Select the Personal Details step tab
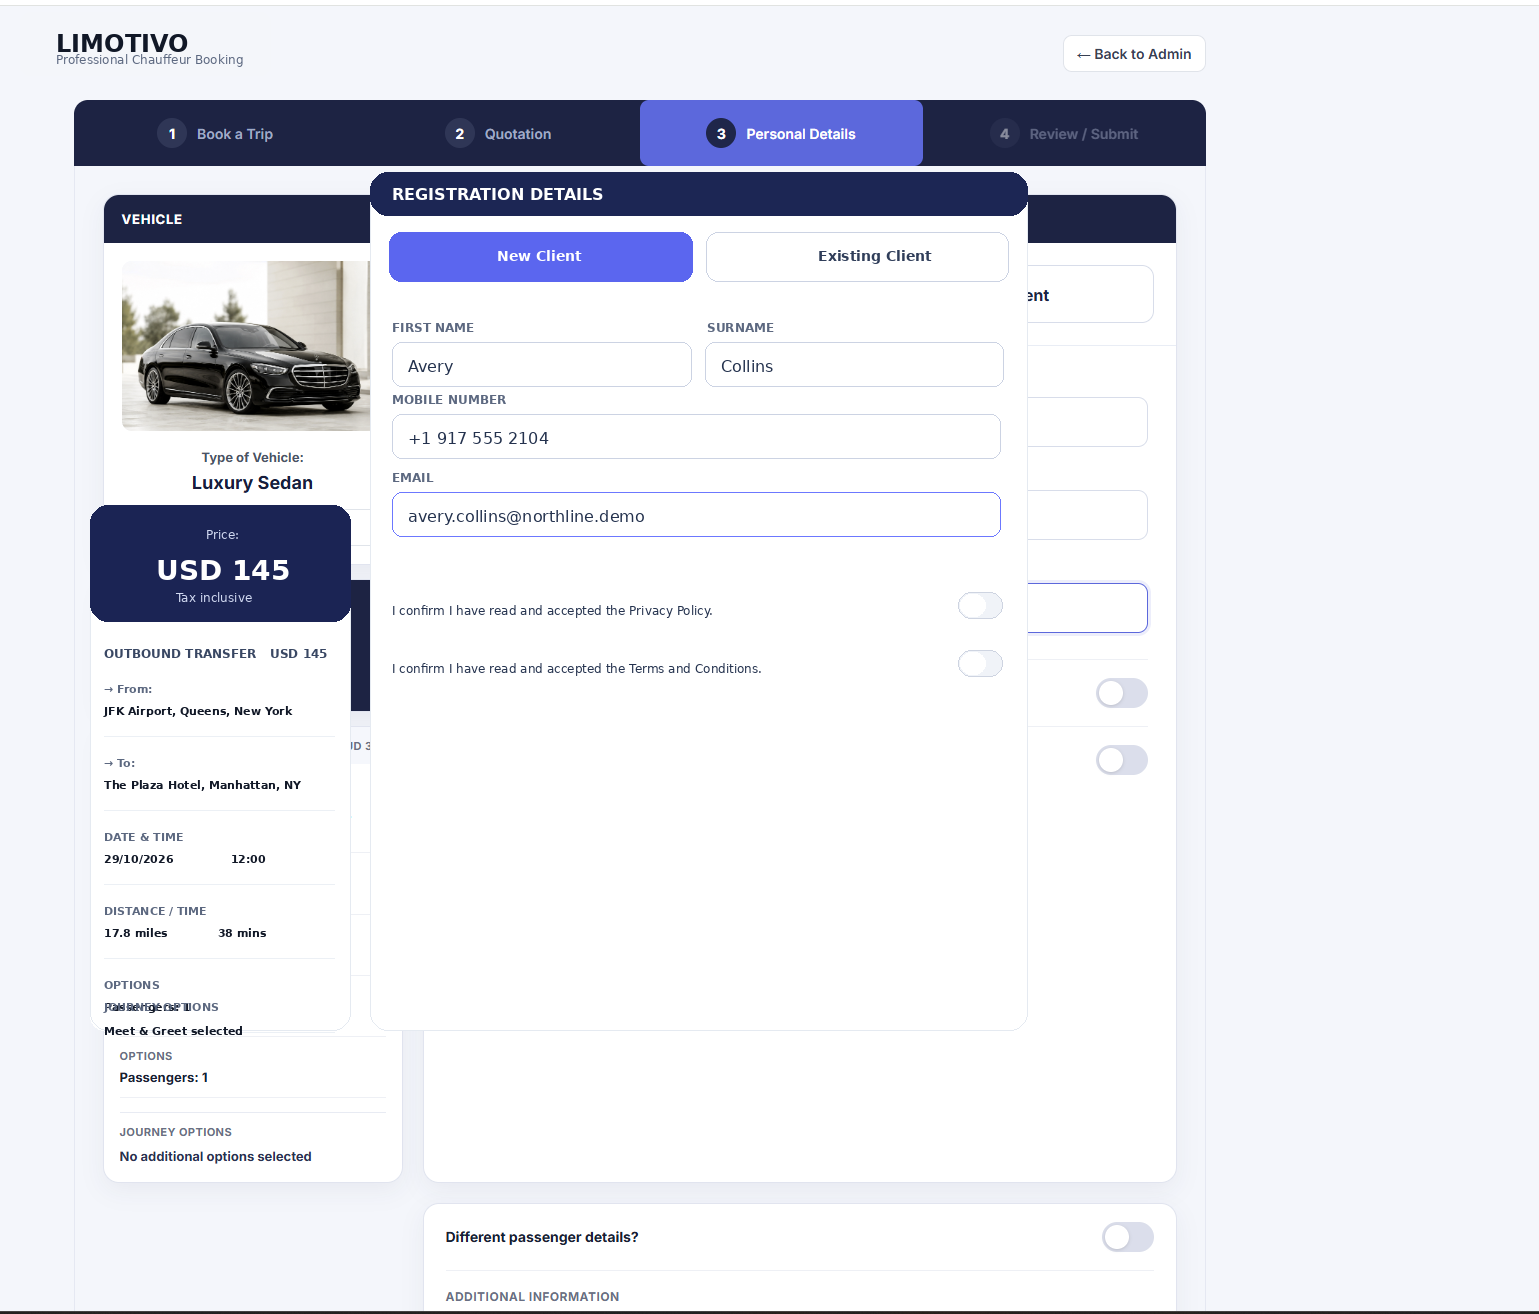 coord(781,133)
